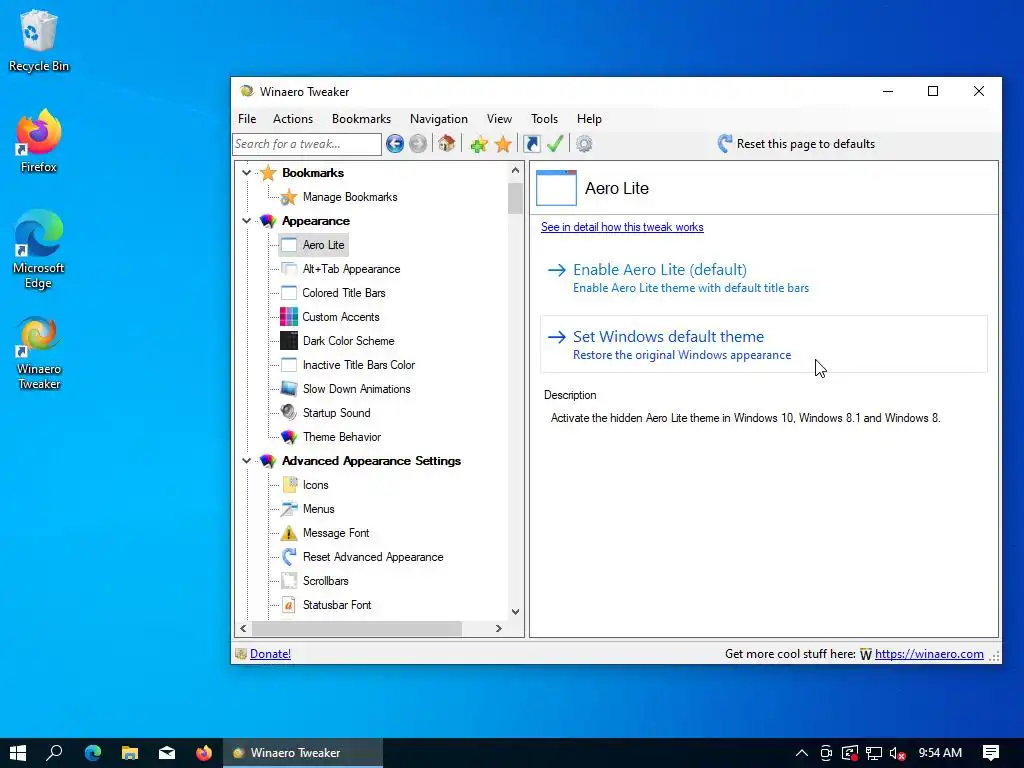Click the Icons folder icon in tree
The width and height of the screenshot is (1024, 768).
click(289, 485)
